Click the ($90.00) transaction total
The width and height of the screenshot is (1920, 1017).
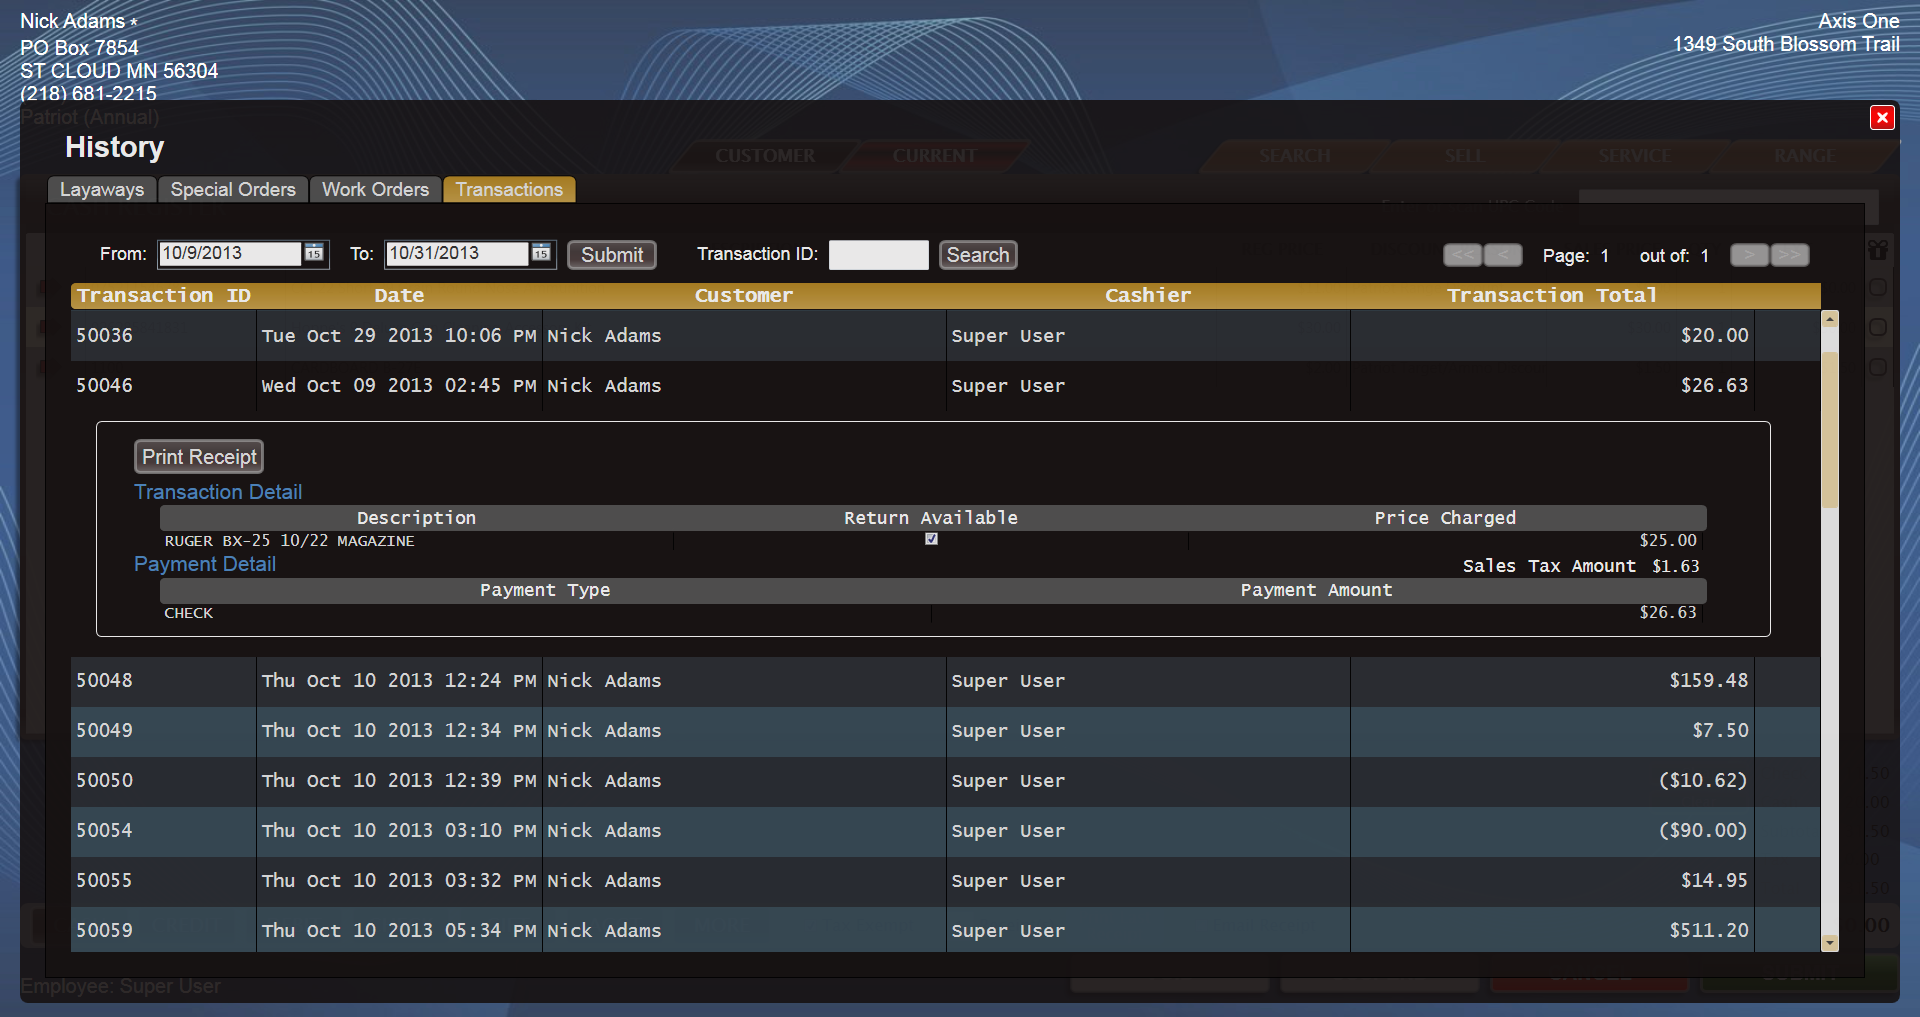(1703, 831)
